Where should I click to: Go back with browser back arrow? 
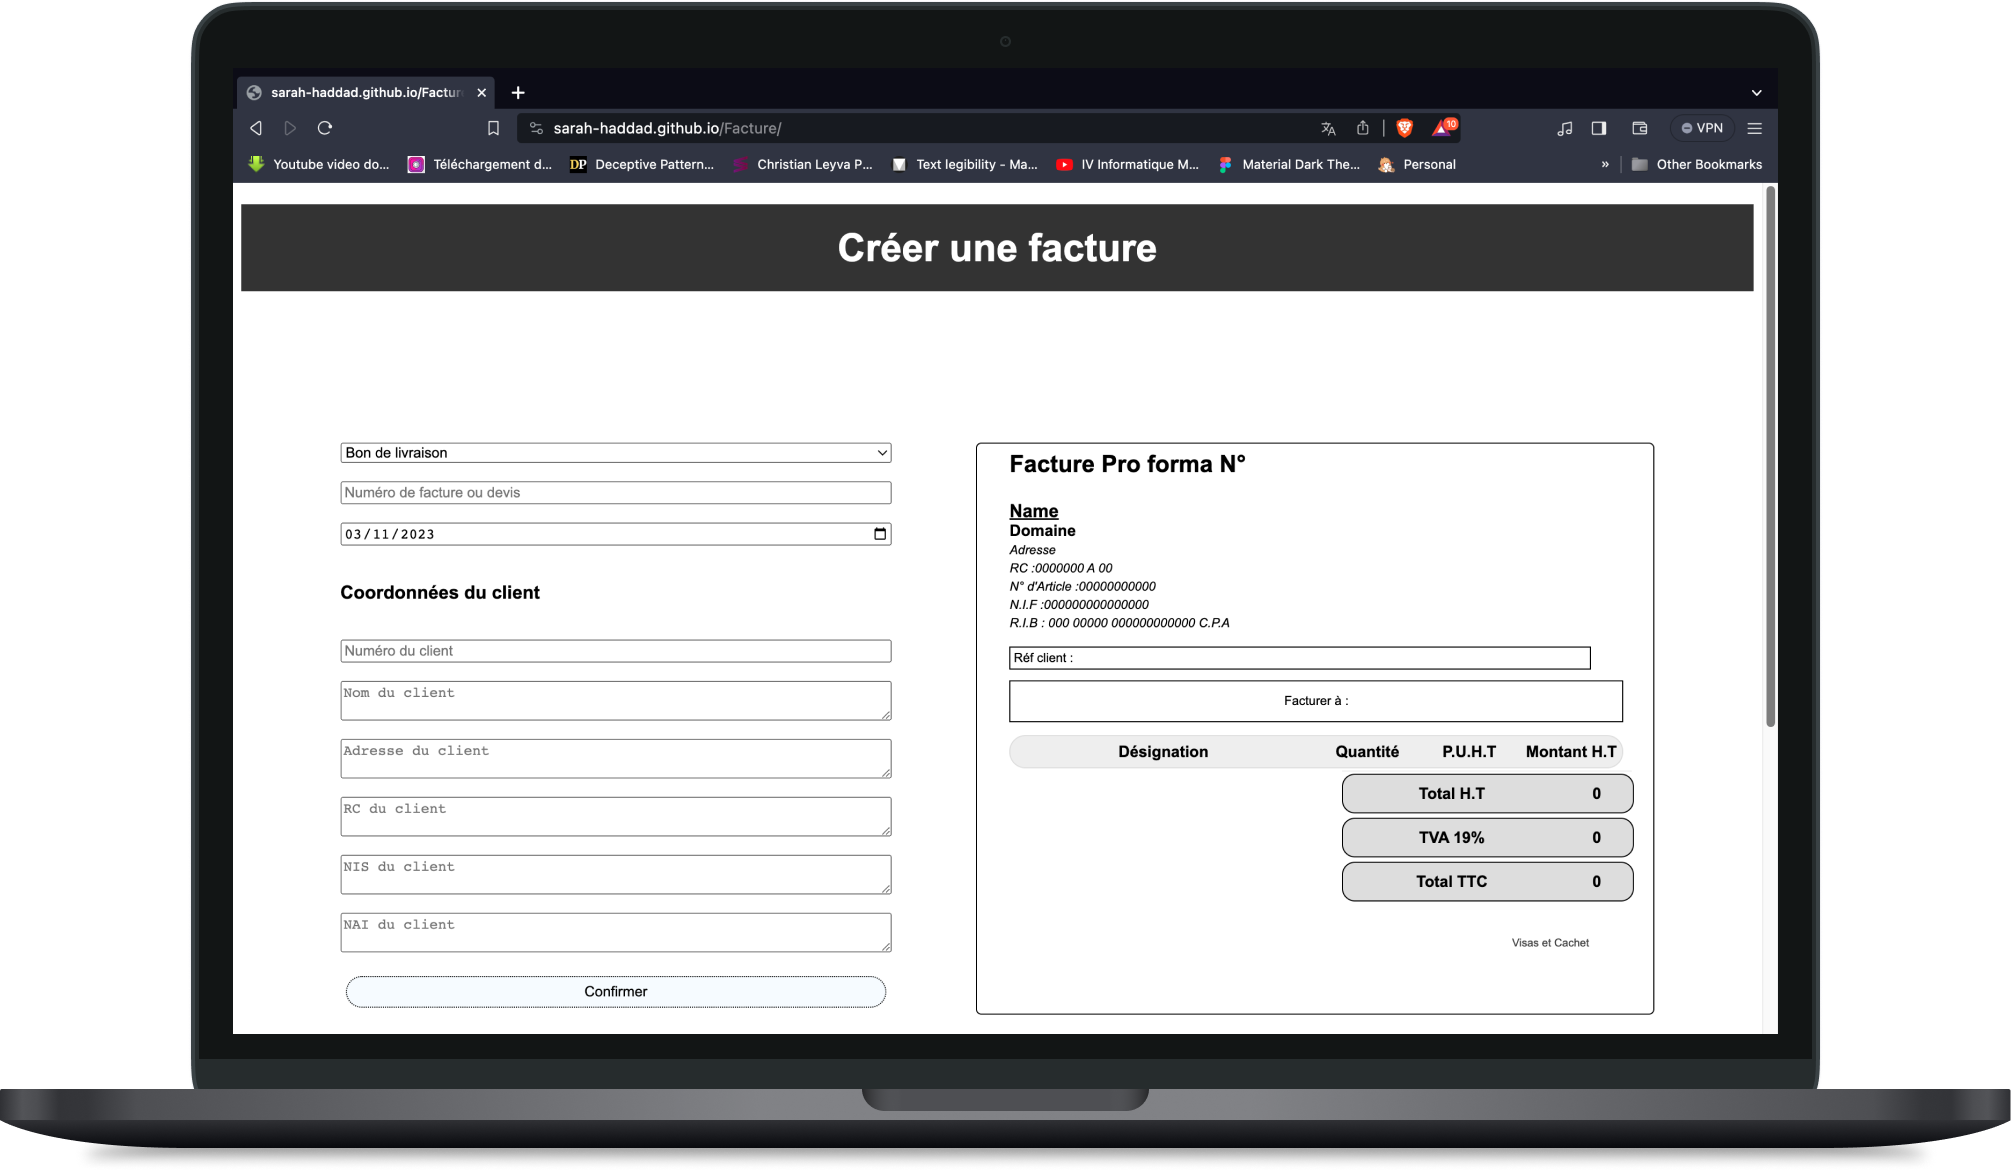pyautogui.click(x=256, y=128)
